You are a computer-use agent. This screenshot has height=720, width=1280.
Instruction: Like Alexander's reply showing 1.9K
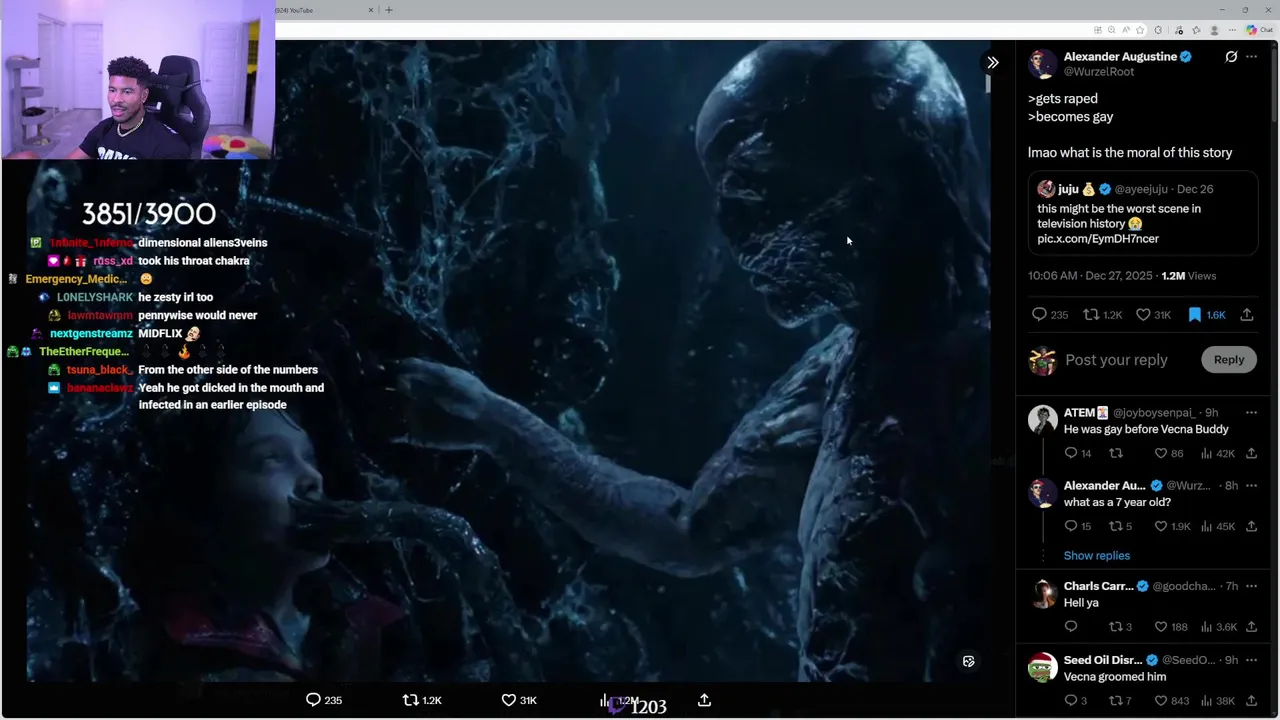click(1173, 526)
